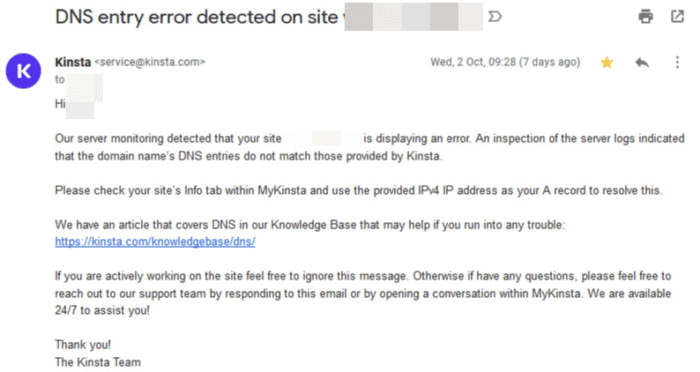Click the redacted site name in the subject
Screen dimensions: 700x372
413,17
